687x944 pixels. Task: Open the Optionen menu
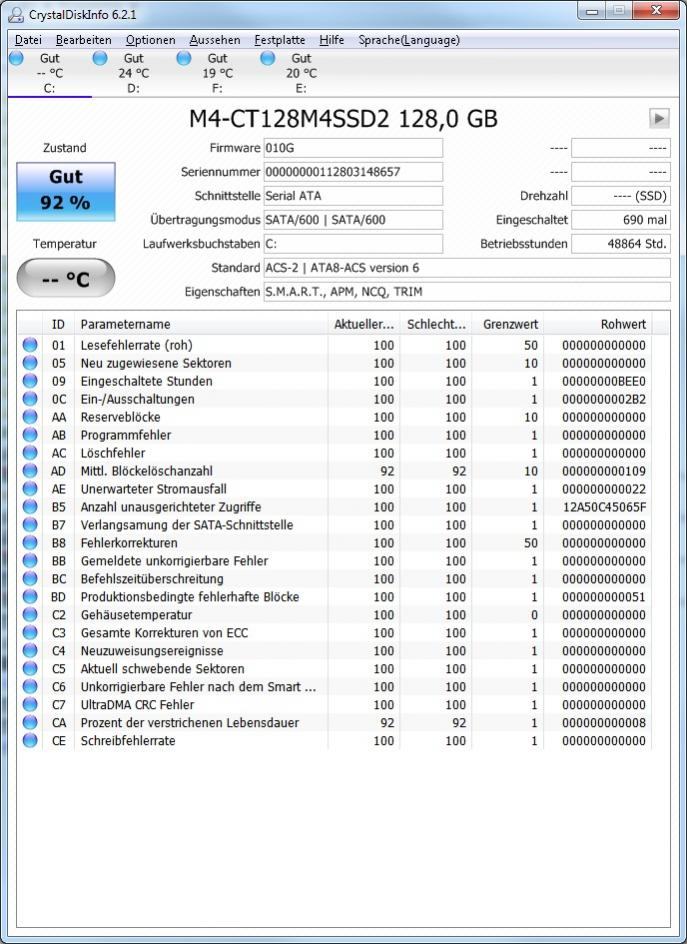[151, 40]
